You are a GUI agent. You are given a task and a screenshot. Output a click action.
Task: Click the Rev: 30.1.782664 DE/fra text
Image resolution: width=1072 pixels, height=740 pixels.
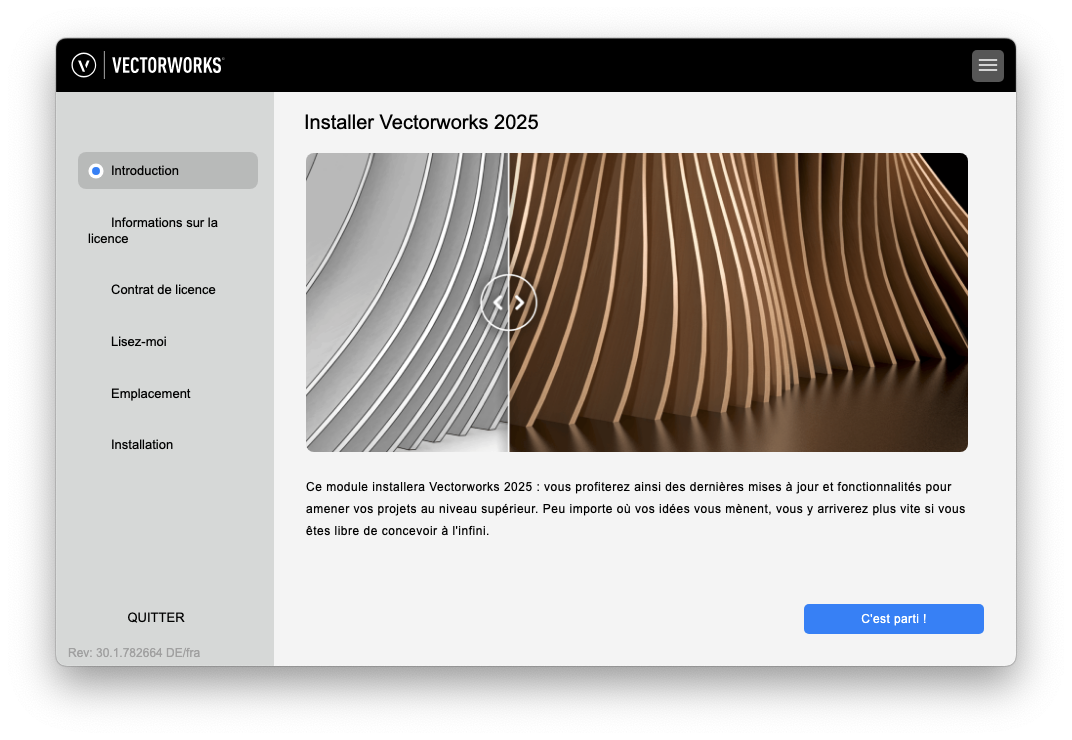(x=134, y=652)
